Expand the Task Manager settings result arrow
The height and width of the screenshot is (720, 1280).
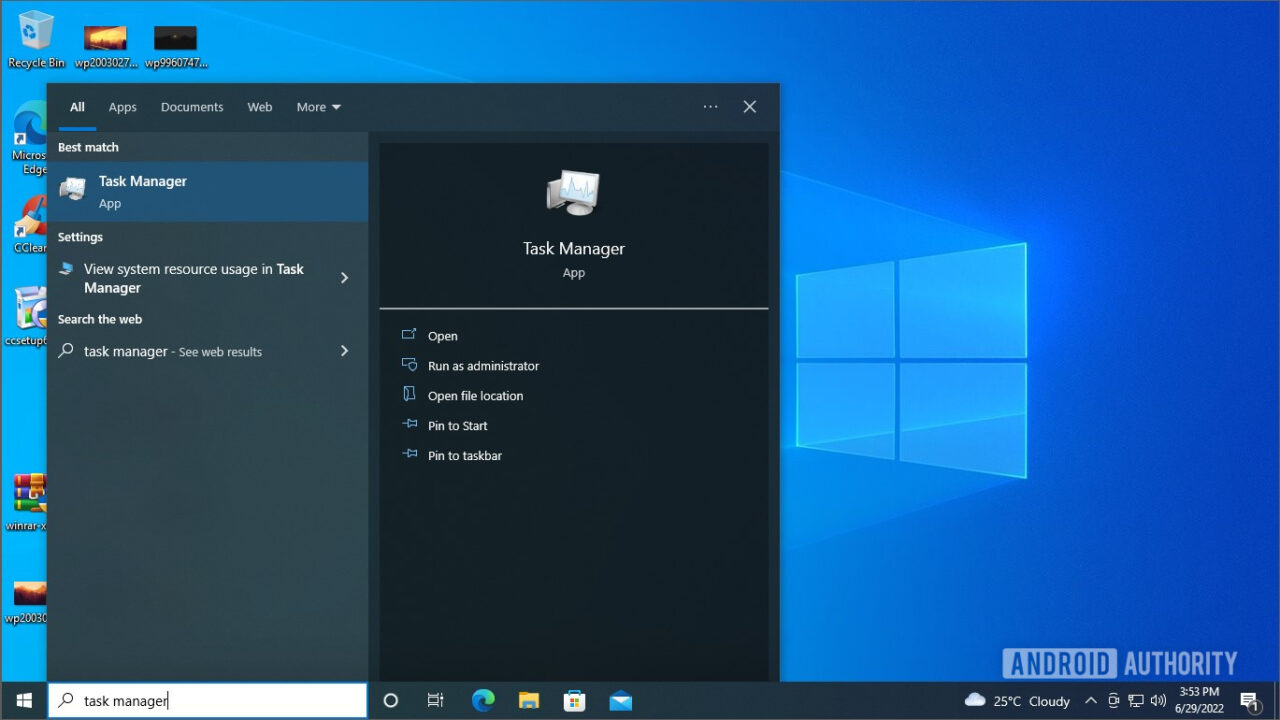344,278
